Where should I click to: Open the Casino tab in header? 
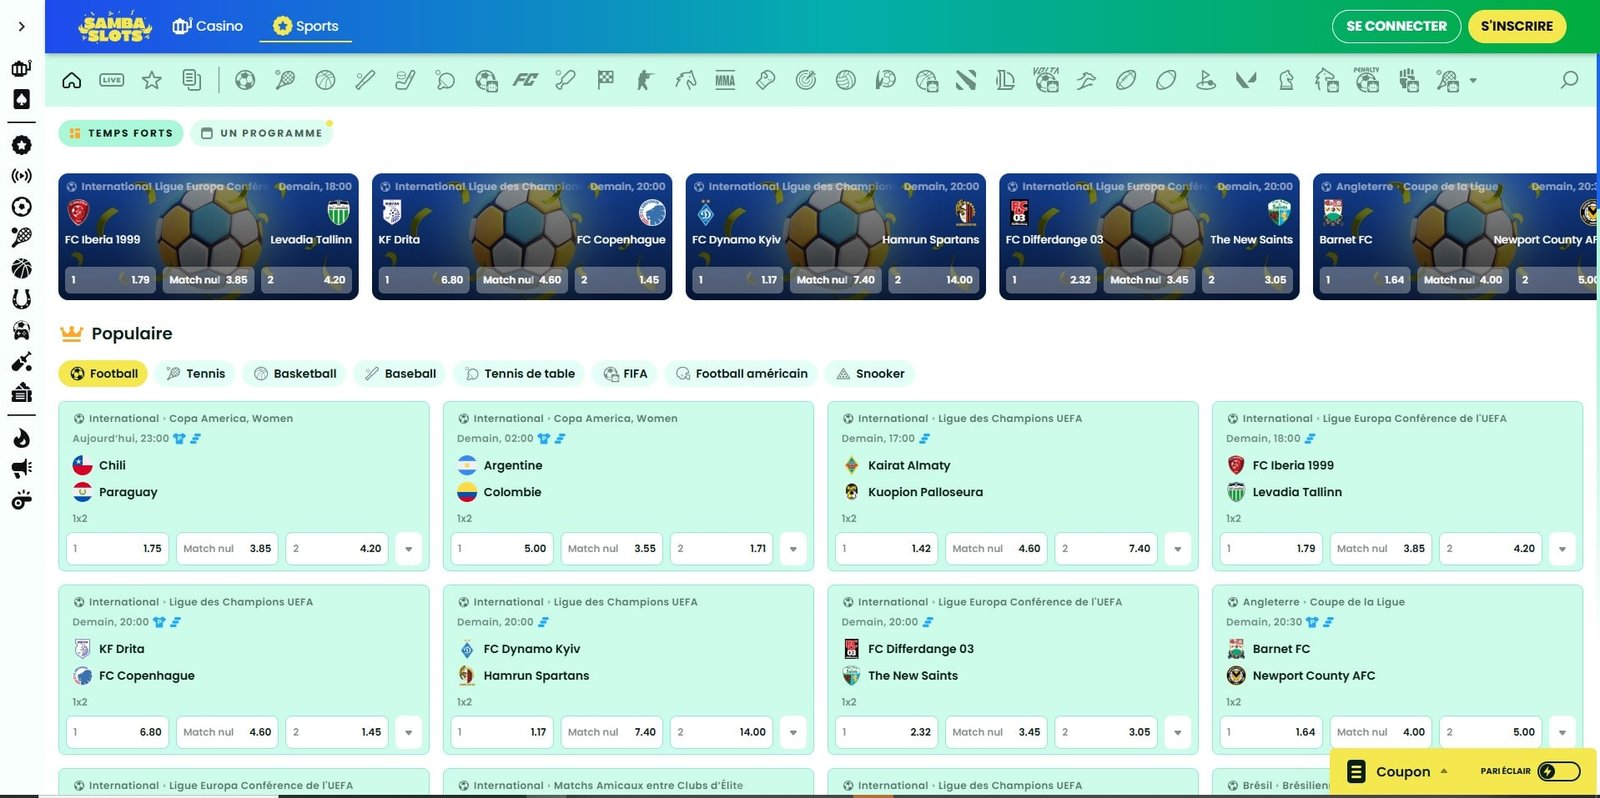click(x=208, y=26)
